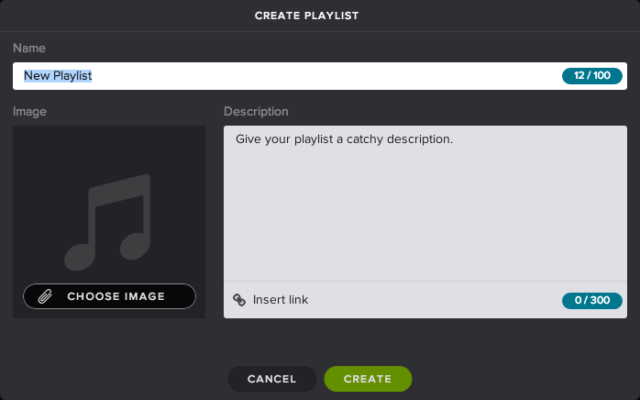Click the dark image preview panel
The width and height of the screenshot is (640, 400).
(x=109, y=222)
